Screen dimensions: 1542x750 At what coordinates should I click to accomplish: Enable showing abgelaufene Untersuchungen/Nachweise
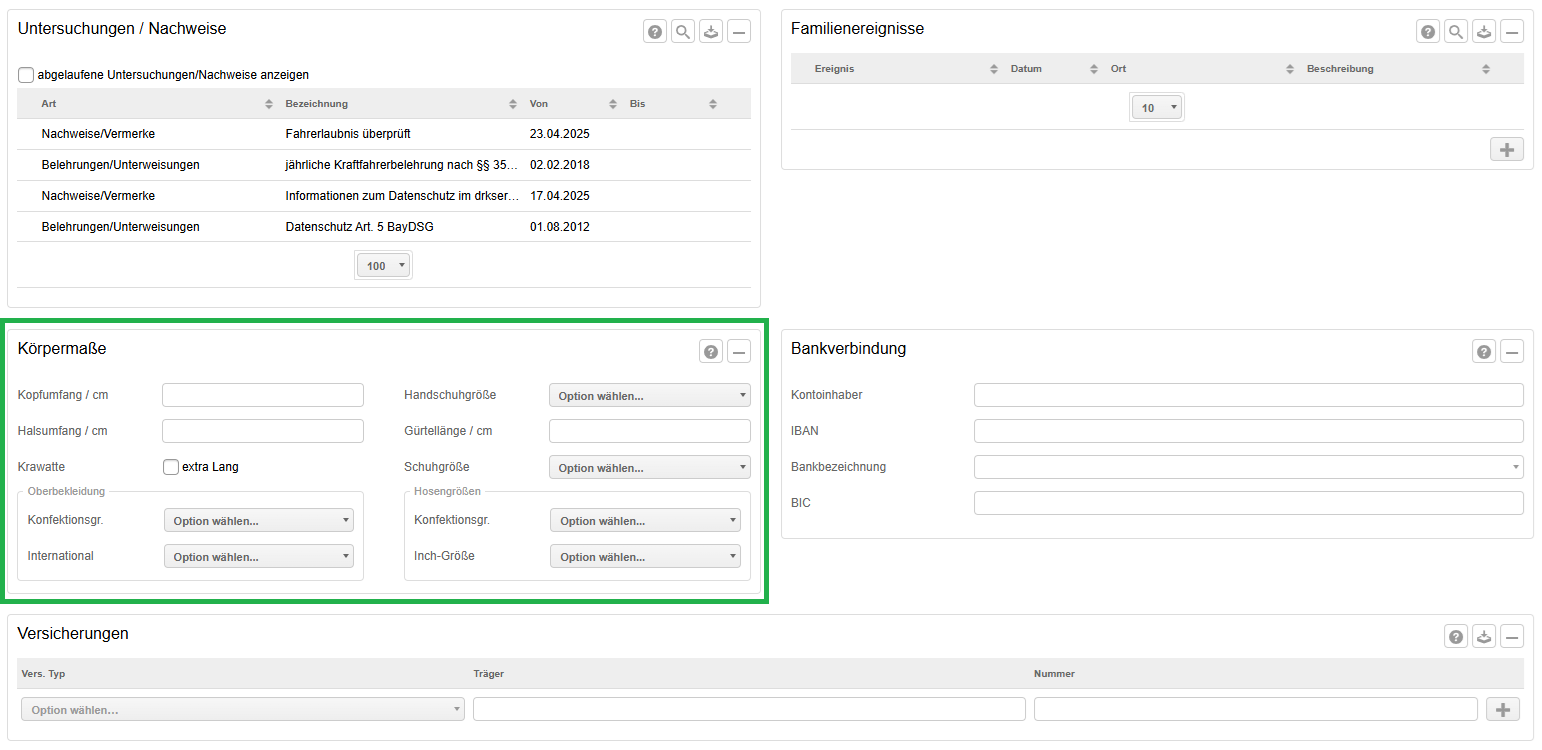(x=26, y=75)
